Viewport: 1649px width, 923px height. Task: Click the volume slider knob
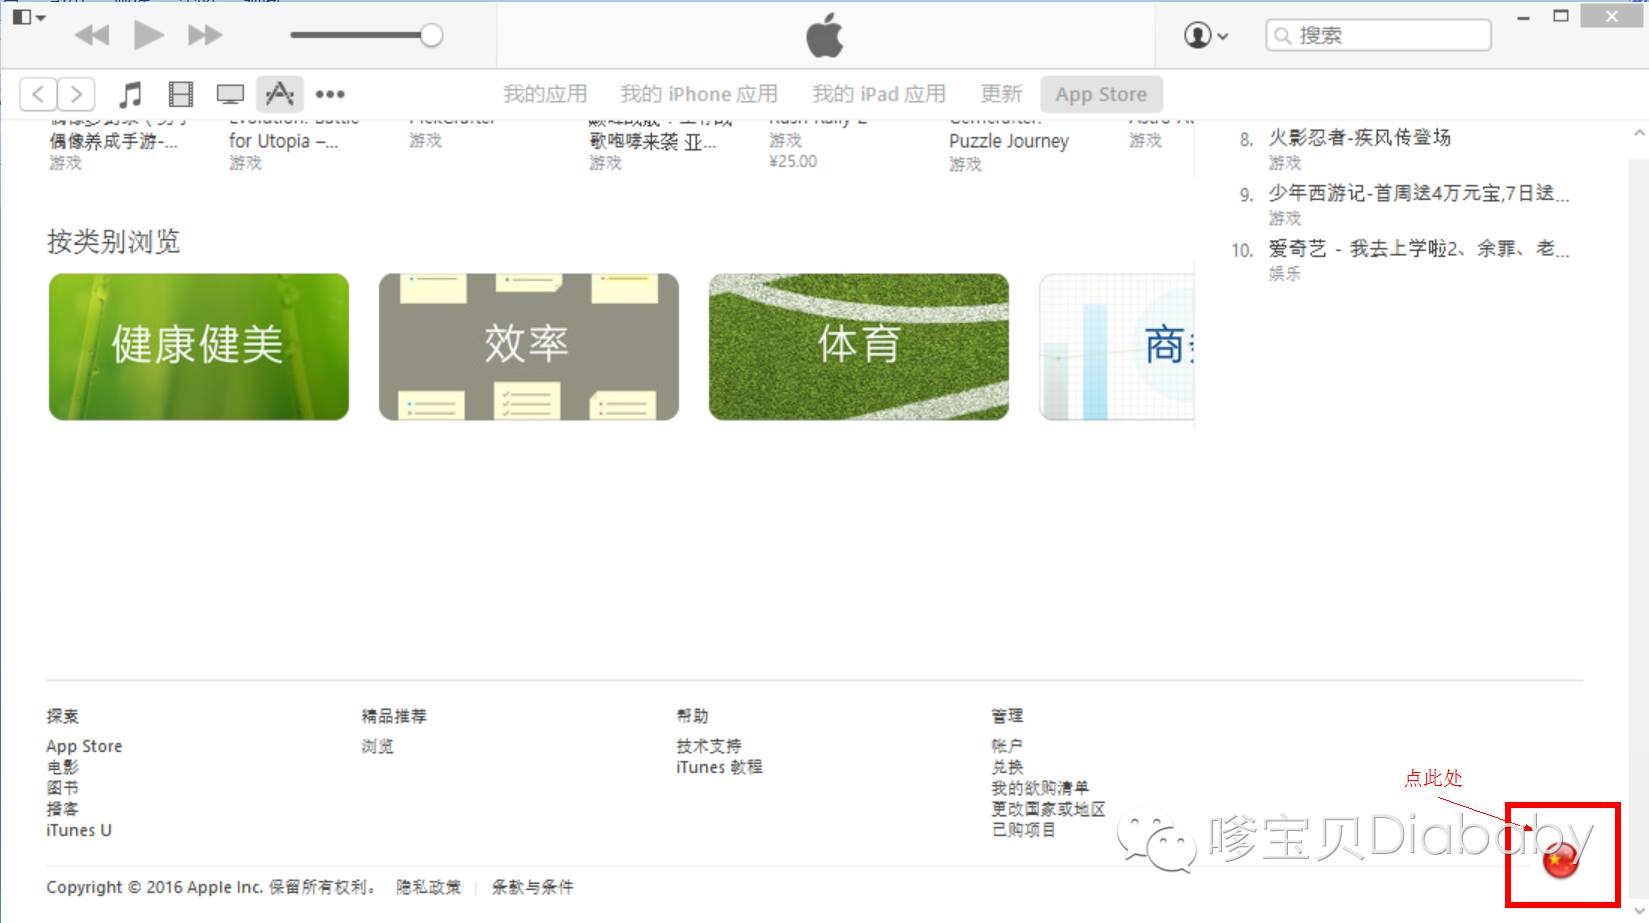(431, 35)
